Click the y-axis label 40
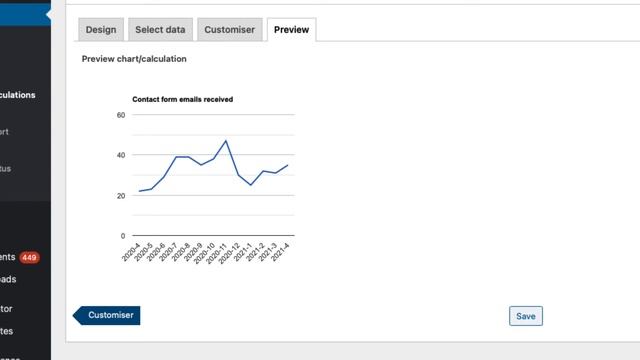The image size is (640, 360). click(x=121, y=155)
